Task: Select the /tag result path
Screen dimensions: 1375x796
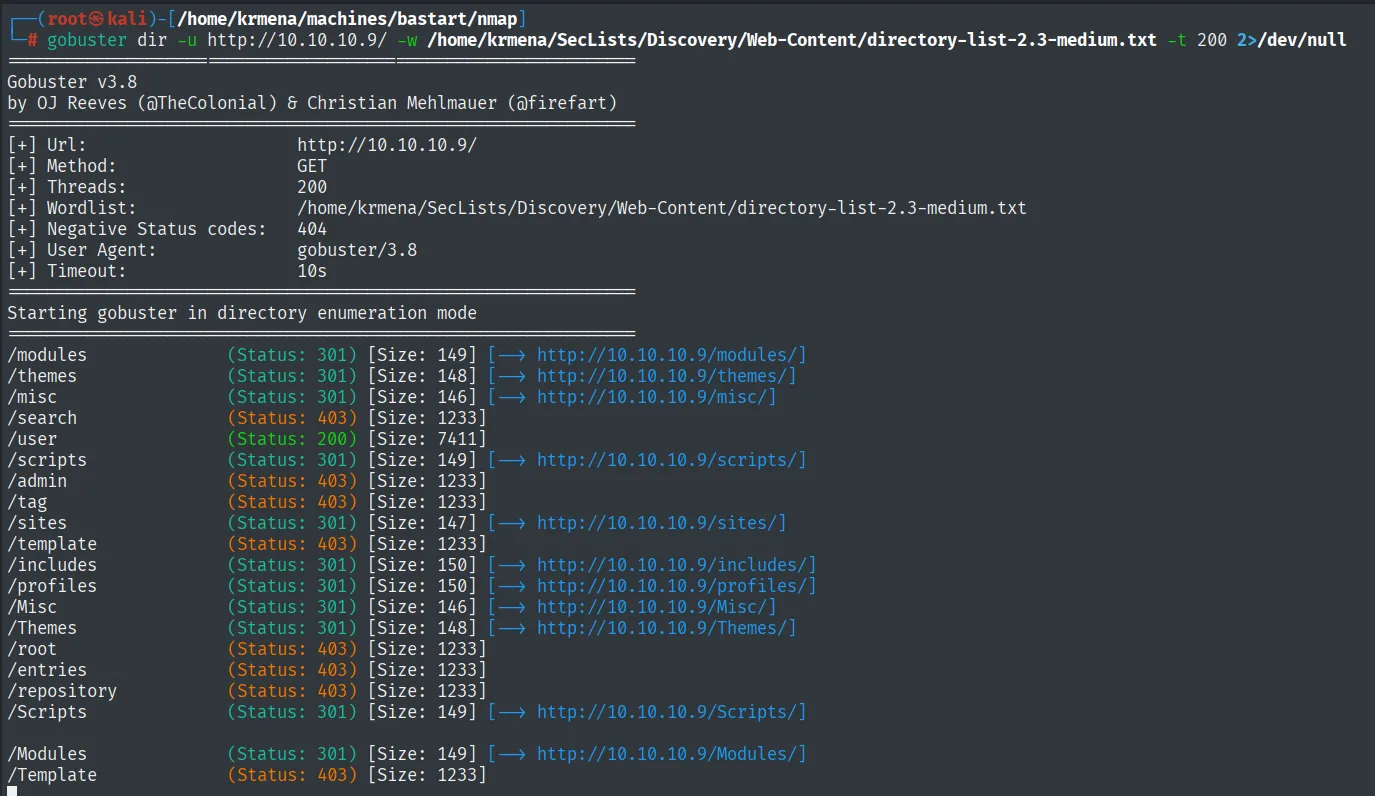Action: click(27, 502)
